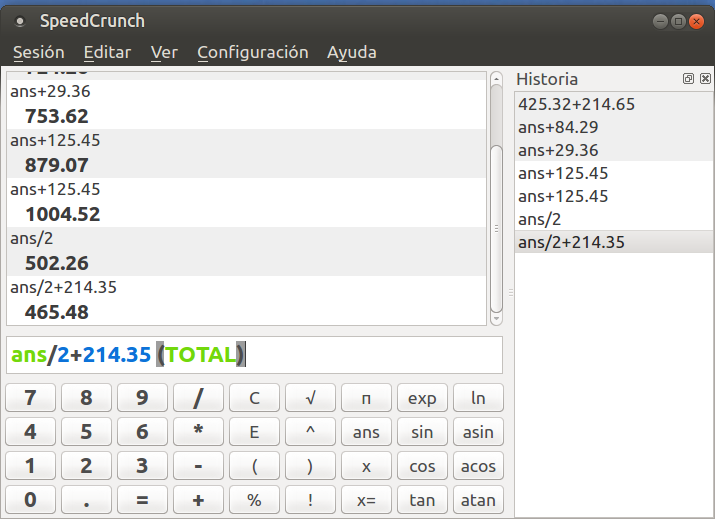Click the results display scrollbar thumb

click(496, 228)
